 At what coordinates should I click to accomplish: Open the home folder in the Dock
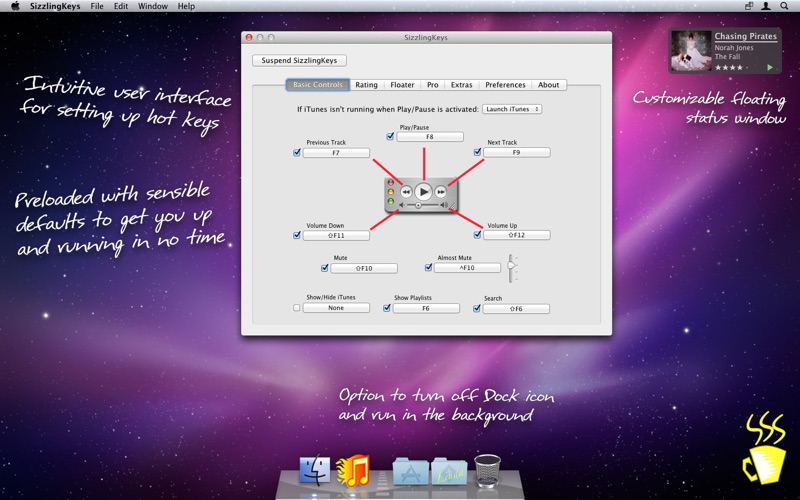tap(449, 471)
